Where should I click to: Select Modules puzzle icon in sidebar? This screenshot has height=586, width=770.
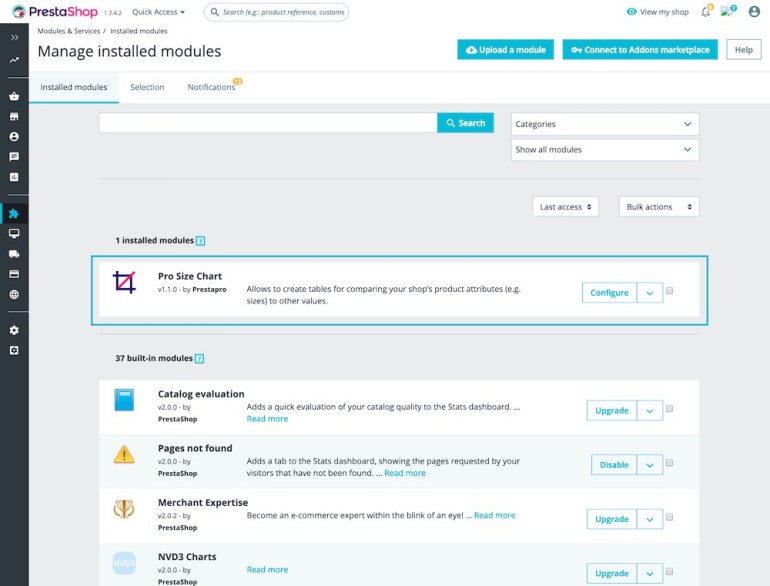14,213
